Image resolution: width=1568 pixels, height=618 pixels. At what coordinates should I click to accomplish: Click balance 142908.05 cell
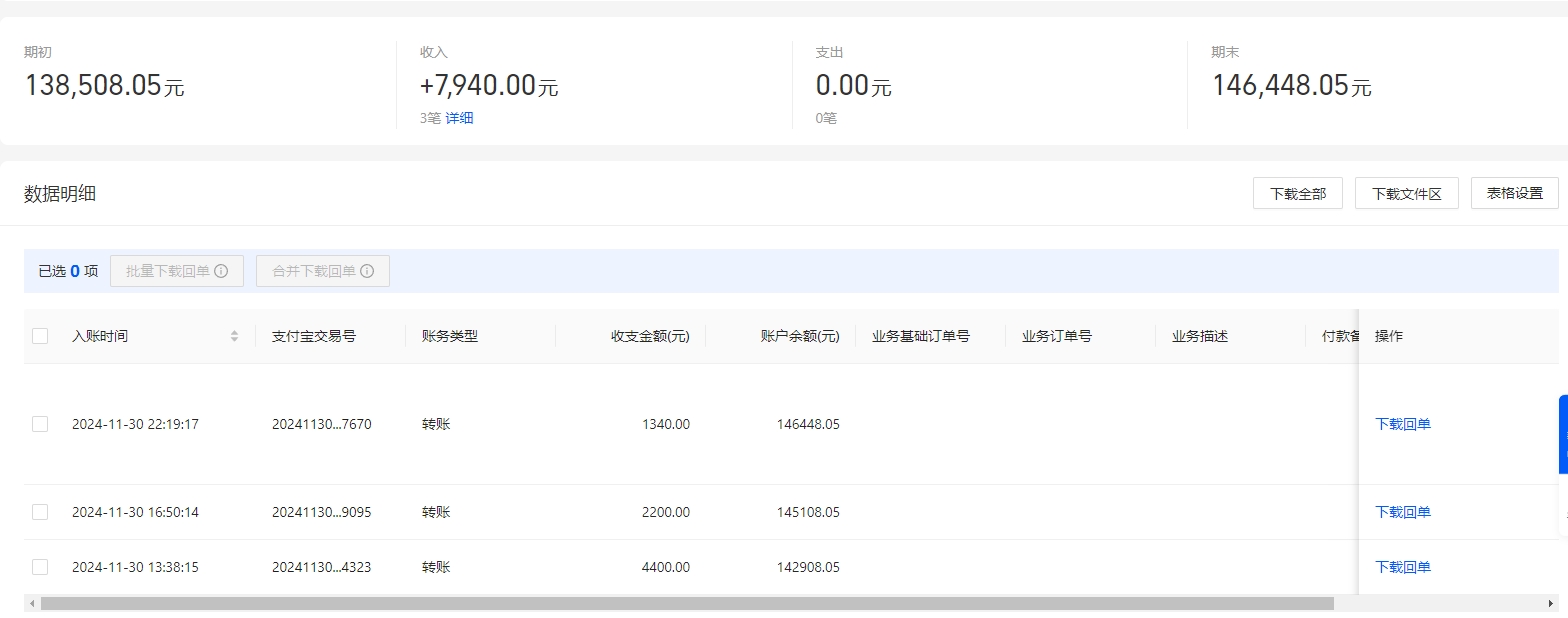pyautogui.click(x=808, y=567)
